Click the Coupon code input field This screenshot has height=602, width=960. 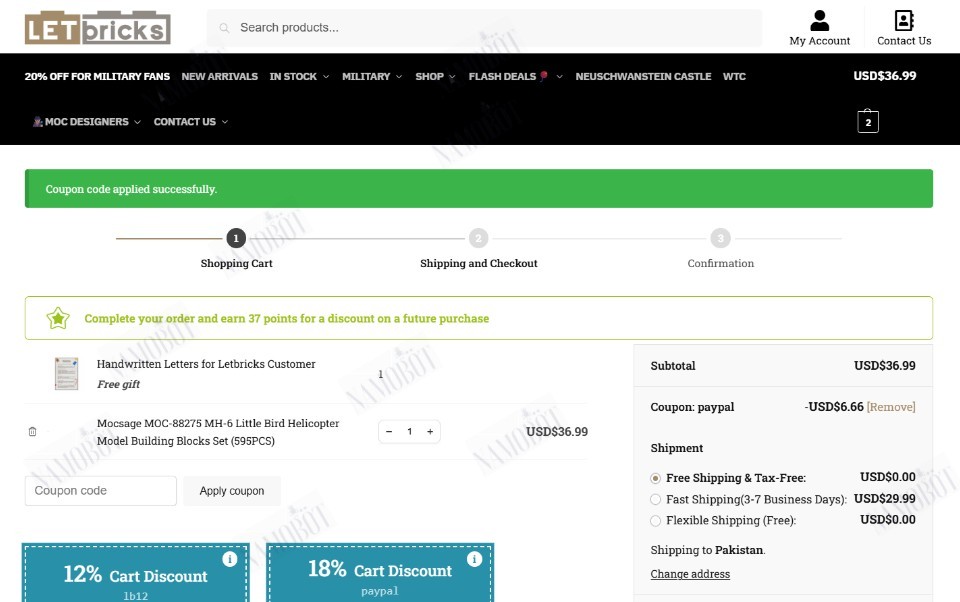click(101, 491)
